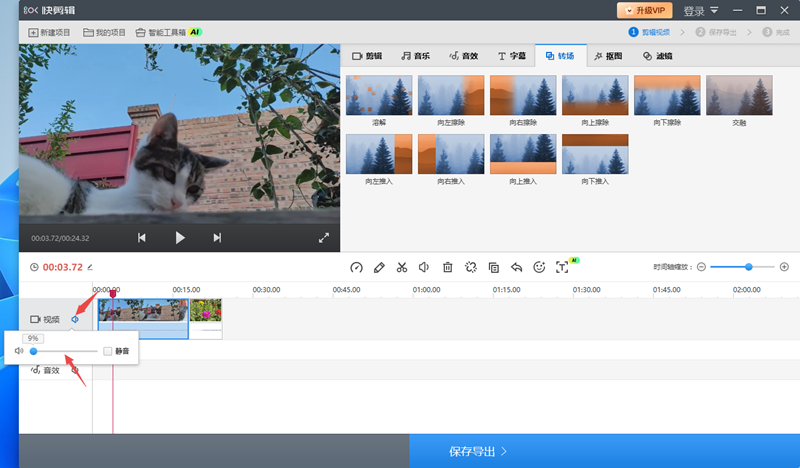This screenshot has height=468, width=800.
Task: Zoom in timeline with plus button
Action: point(784,267)
